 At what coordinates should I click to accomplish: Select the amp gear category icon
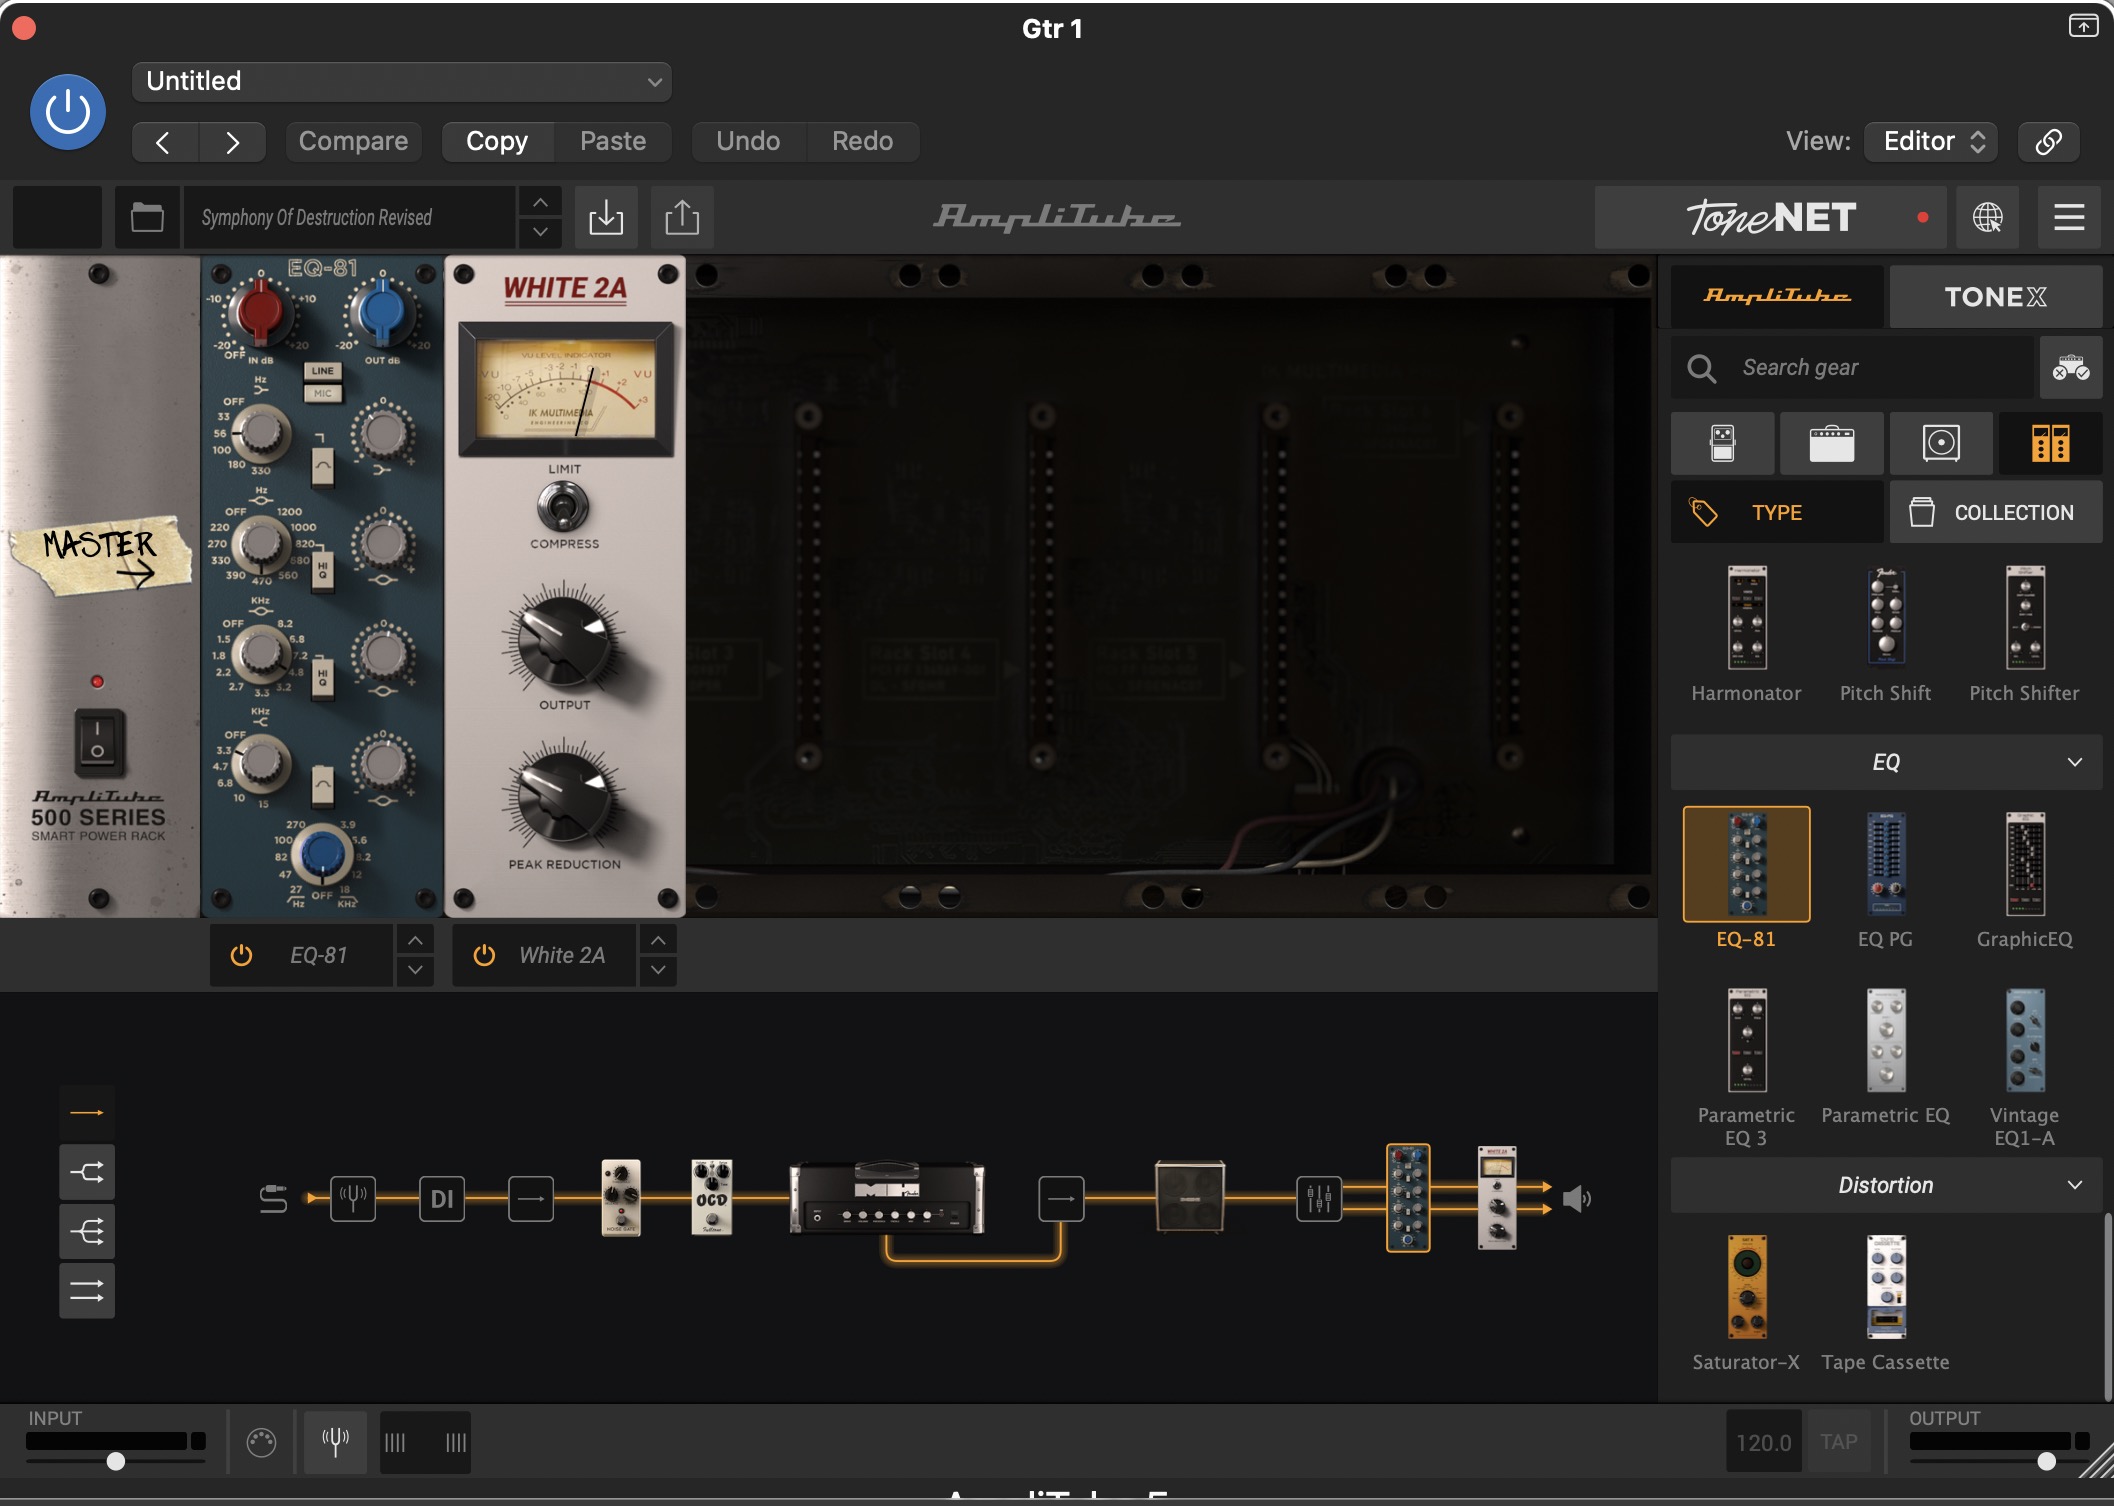1831,443
